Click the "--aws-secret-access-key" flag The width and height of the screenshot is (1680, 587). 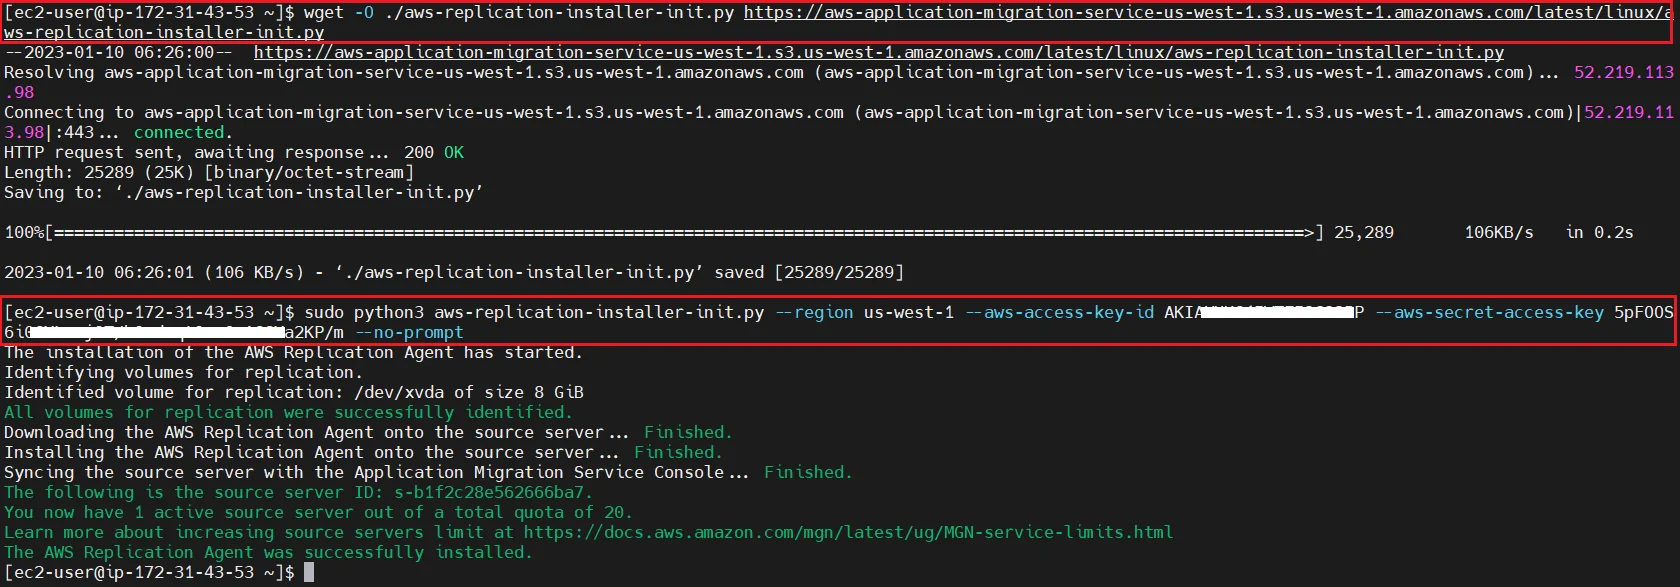point(1489,312)
